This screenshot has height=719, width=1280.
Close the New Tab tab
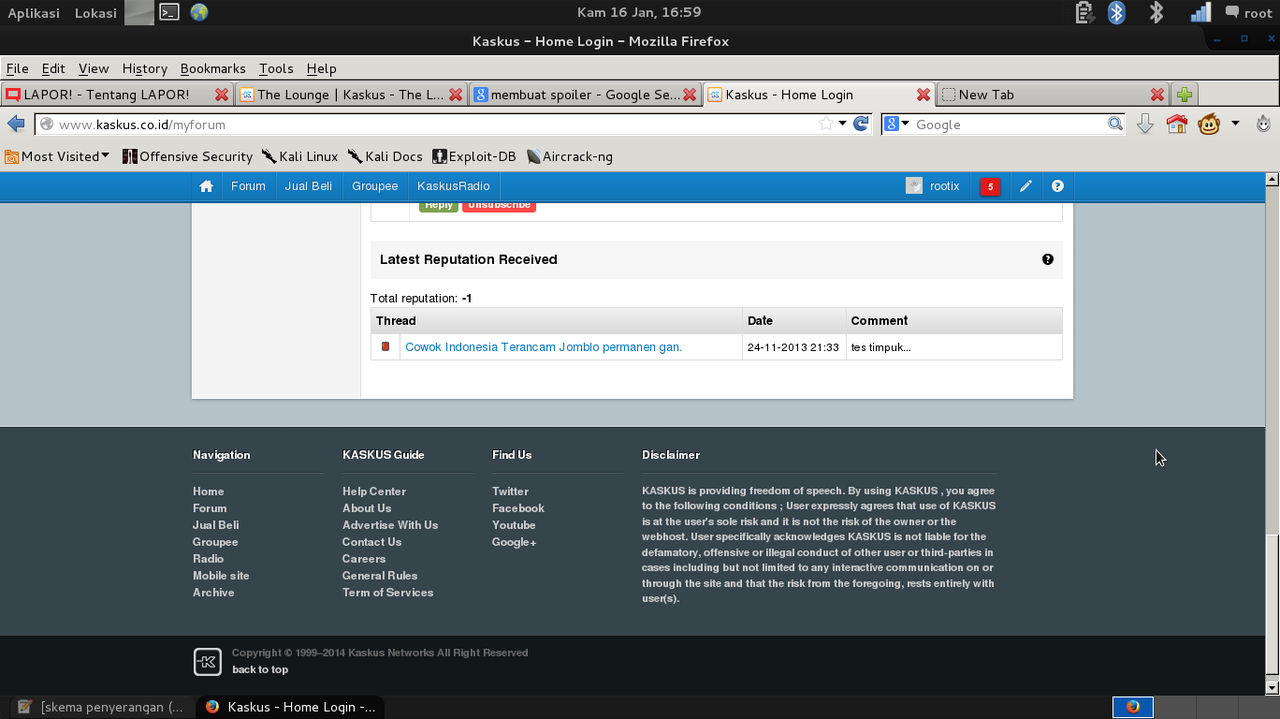click(x=1157, y=94)
